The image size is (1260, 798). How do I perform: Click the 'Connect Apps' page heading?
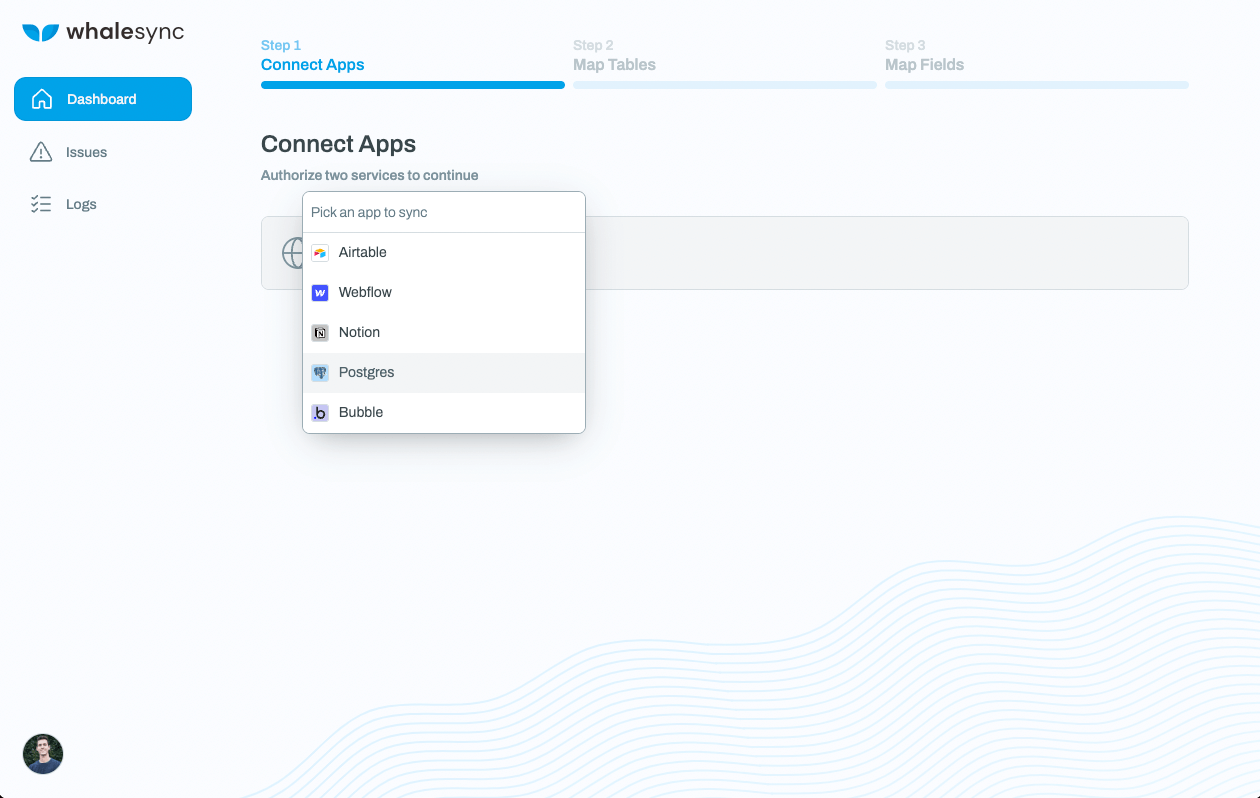tap(338, 144)
